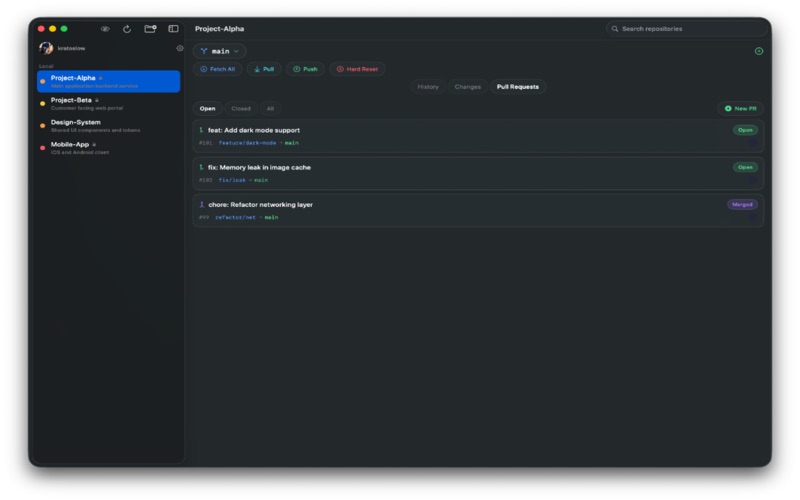Viewport: 800px width, 500px height.
Task: Show All pull requests filter
Action: click(270, 109)
